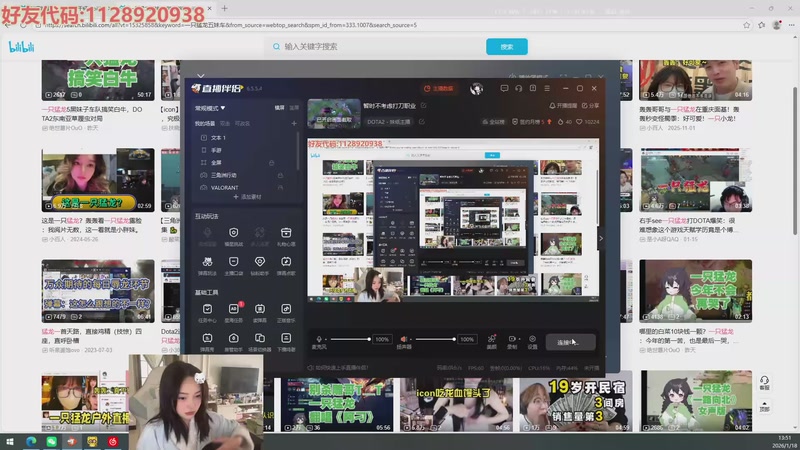Expand the microphone device dropdown arrow
Screen dimensions: 800x450
point(326,339)
